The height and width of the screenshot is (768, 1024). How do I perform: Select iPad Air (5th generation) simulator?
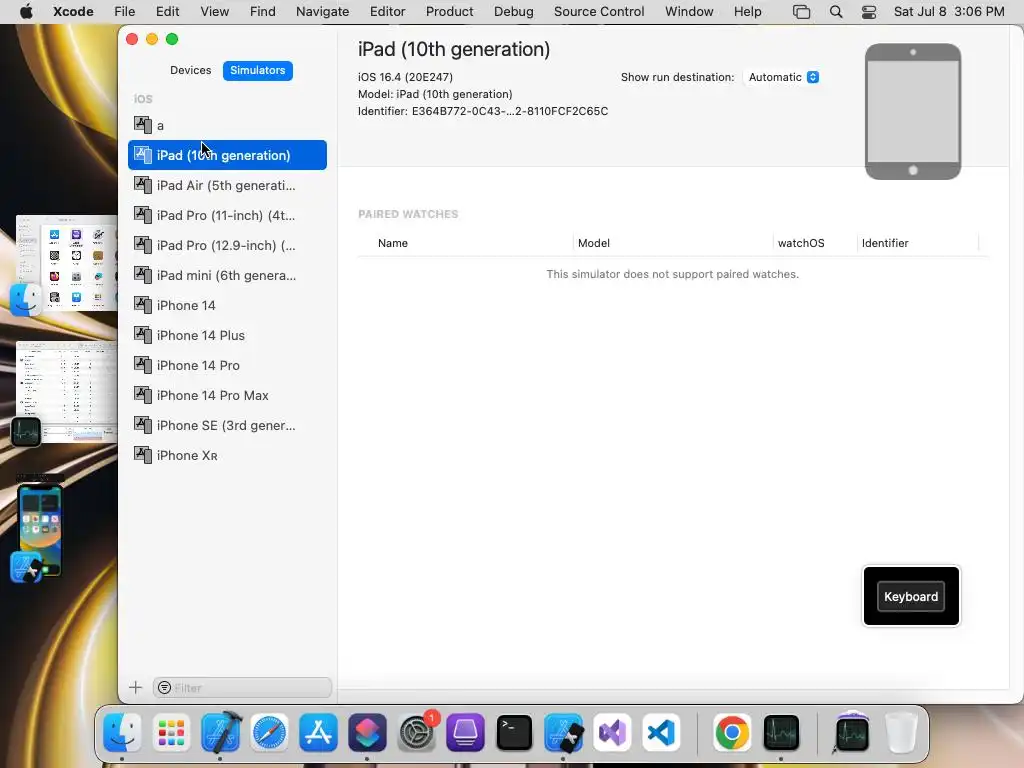[227, 185]
